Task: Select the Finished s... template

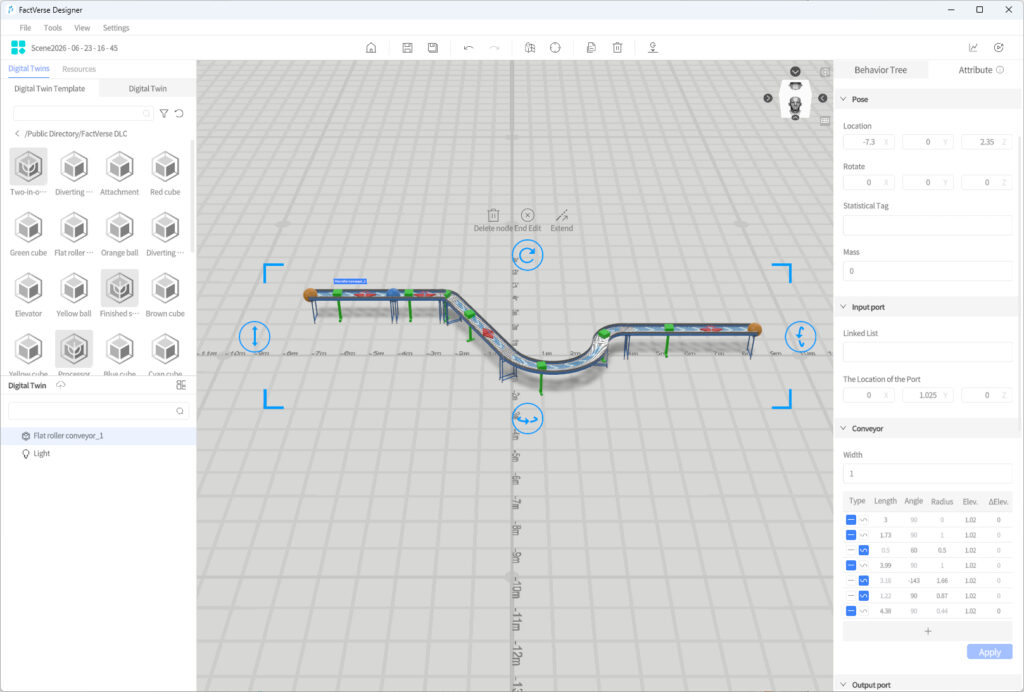Action: point(120,288)
